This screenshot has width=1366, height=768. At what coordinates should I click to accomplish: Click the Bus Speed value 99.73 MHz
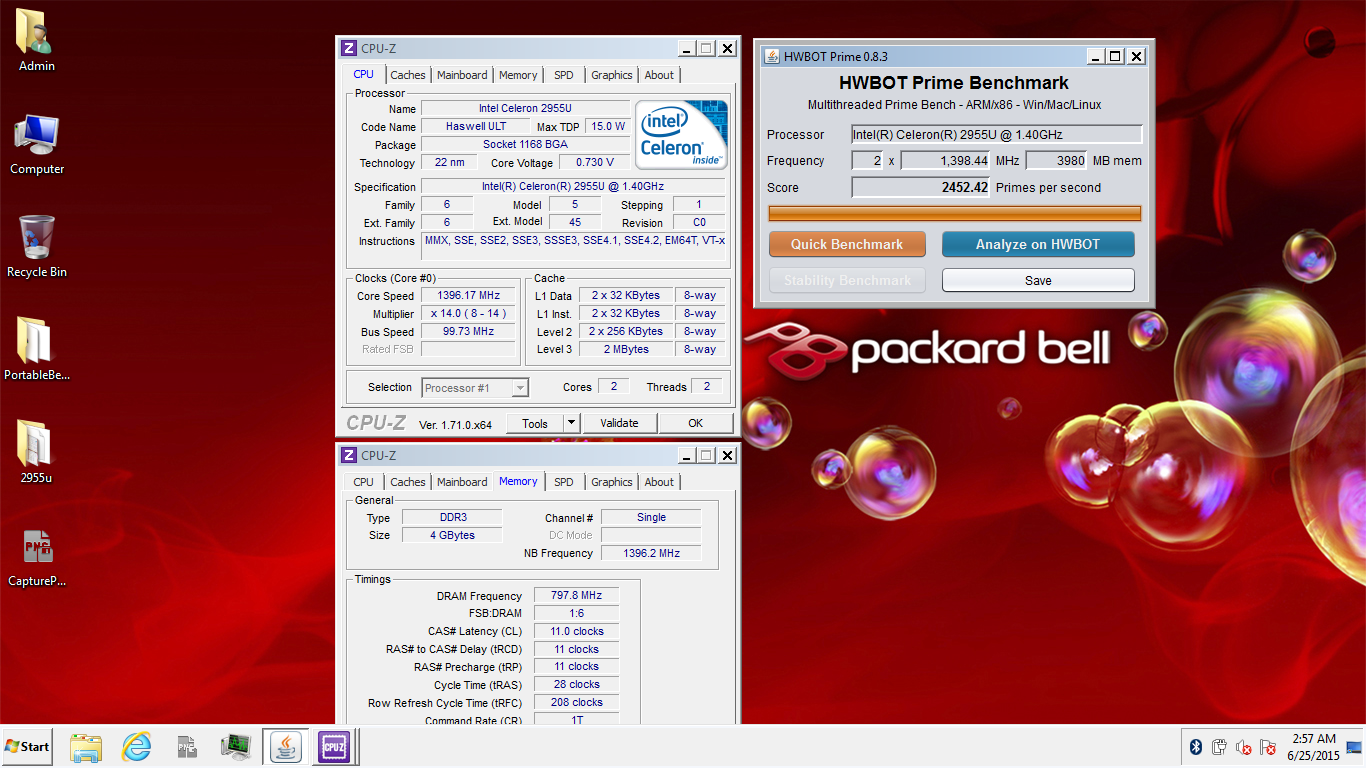point(468,332)
